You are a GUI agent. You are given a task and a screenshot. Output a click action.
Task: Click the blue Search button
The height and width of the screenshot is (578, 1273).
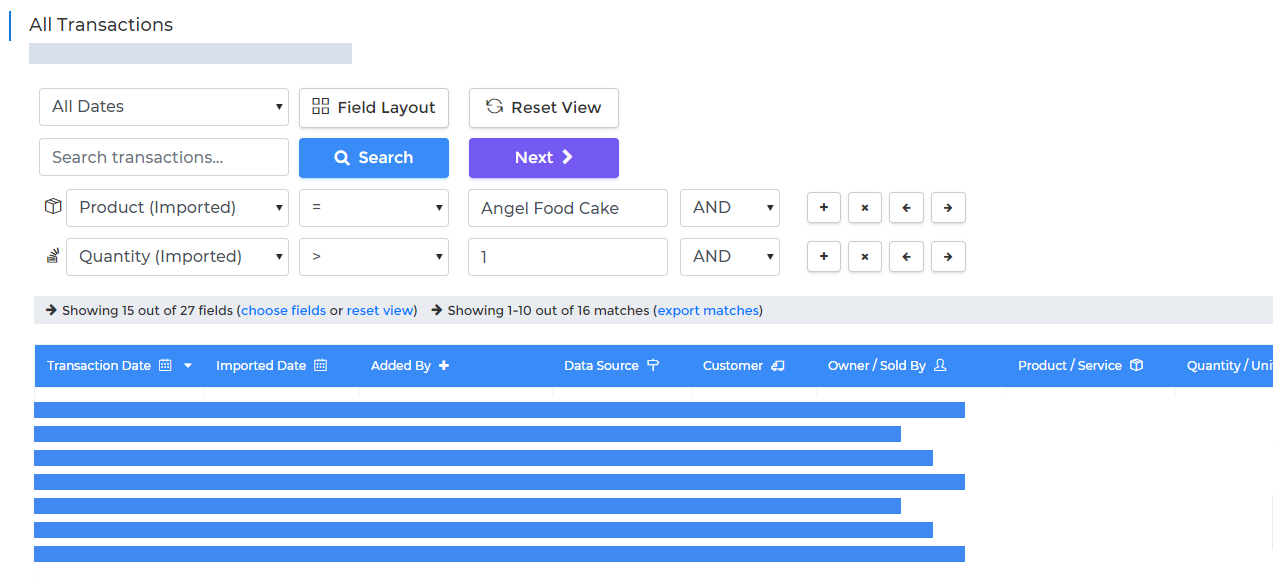pyautogui.click(x=373, y=158)
